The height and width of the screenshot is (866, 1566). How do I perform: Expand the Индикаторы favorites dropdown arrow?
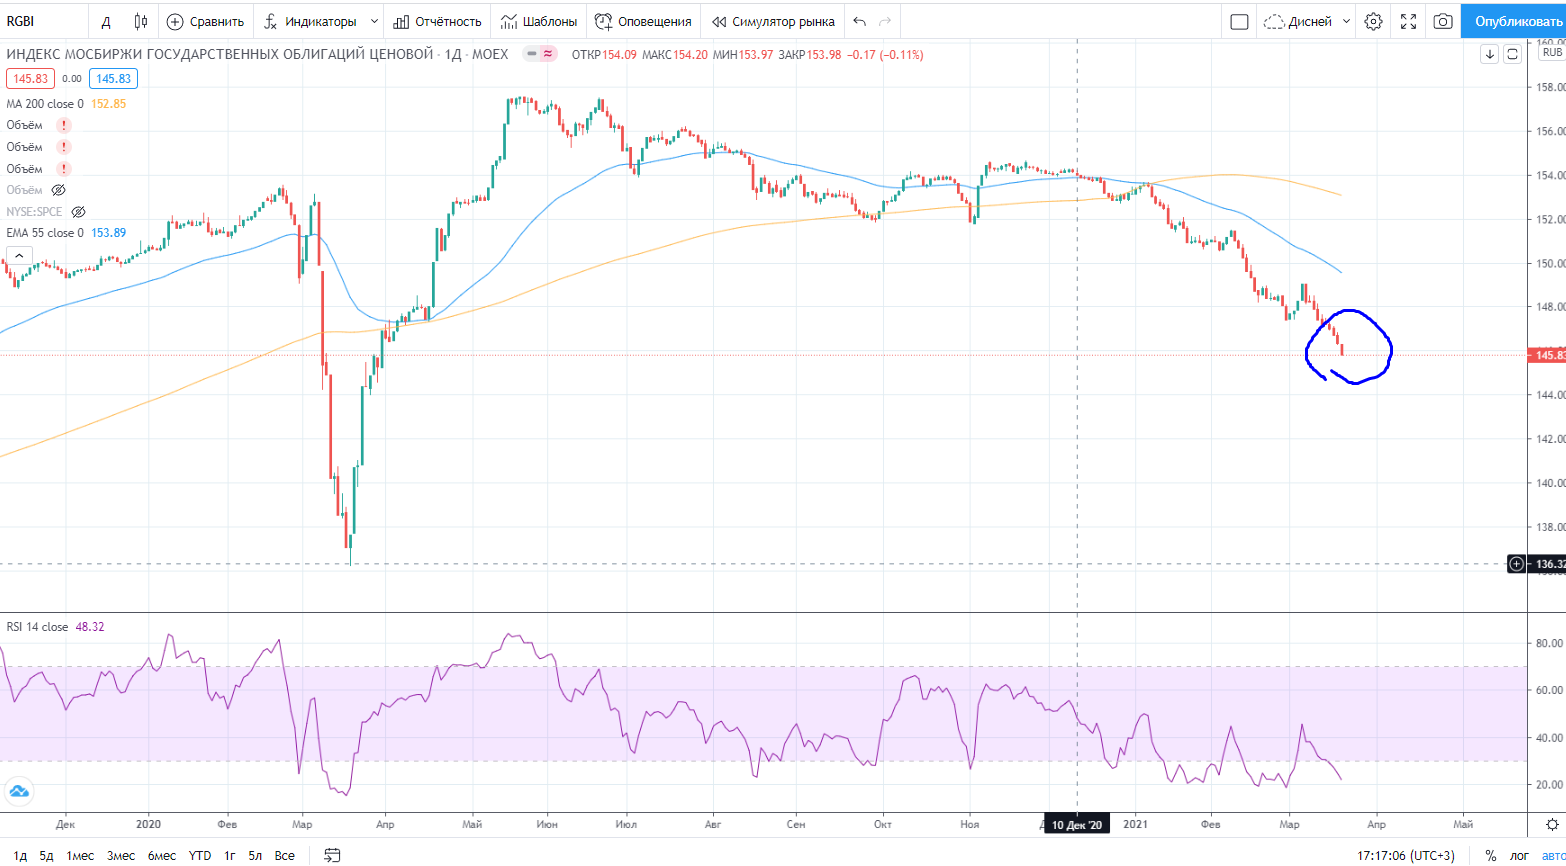(x=374, y=21)
